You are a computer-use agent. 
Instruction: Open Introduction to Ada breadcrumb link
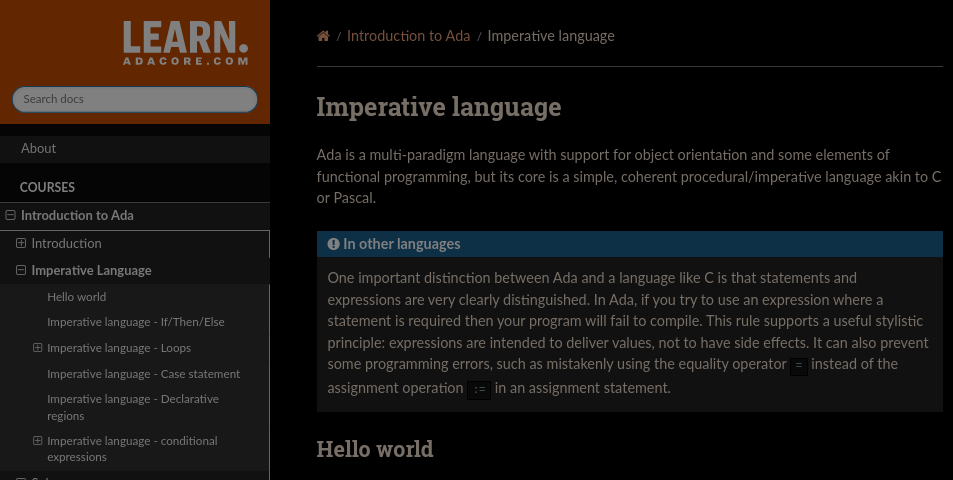coord(408,36)
